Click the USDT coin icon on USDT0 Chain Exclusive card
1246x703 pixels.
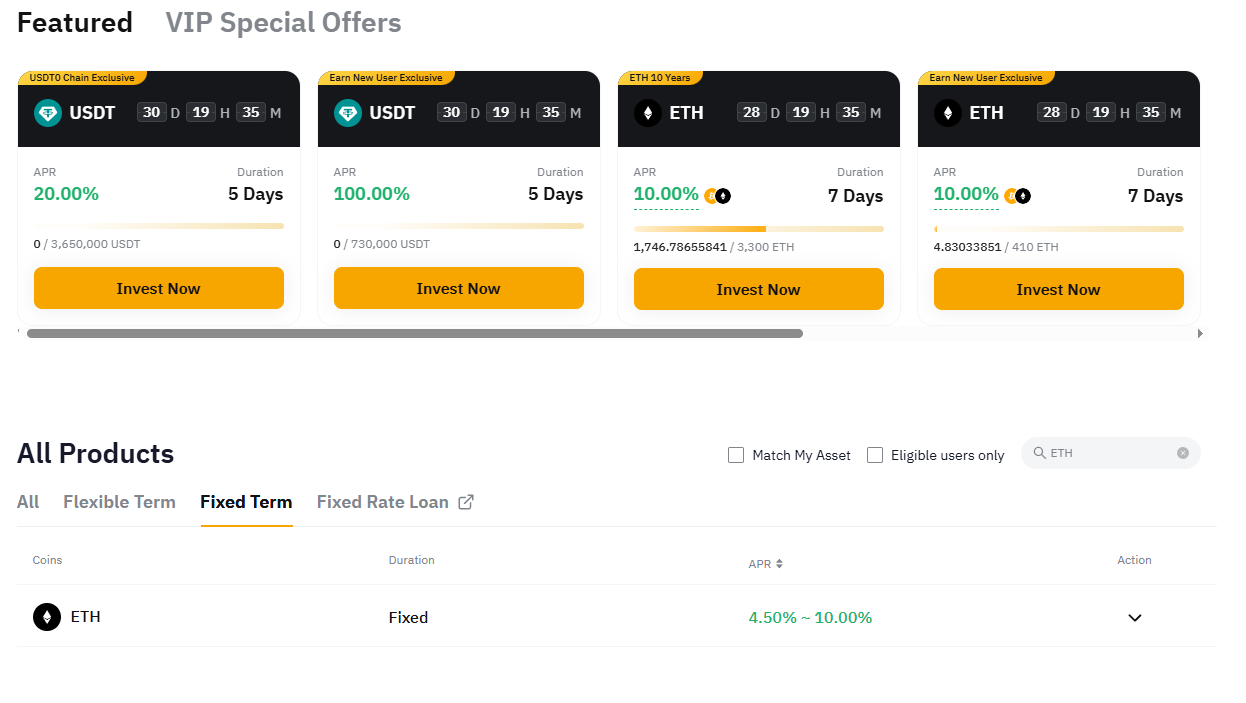point(48,113)
